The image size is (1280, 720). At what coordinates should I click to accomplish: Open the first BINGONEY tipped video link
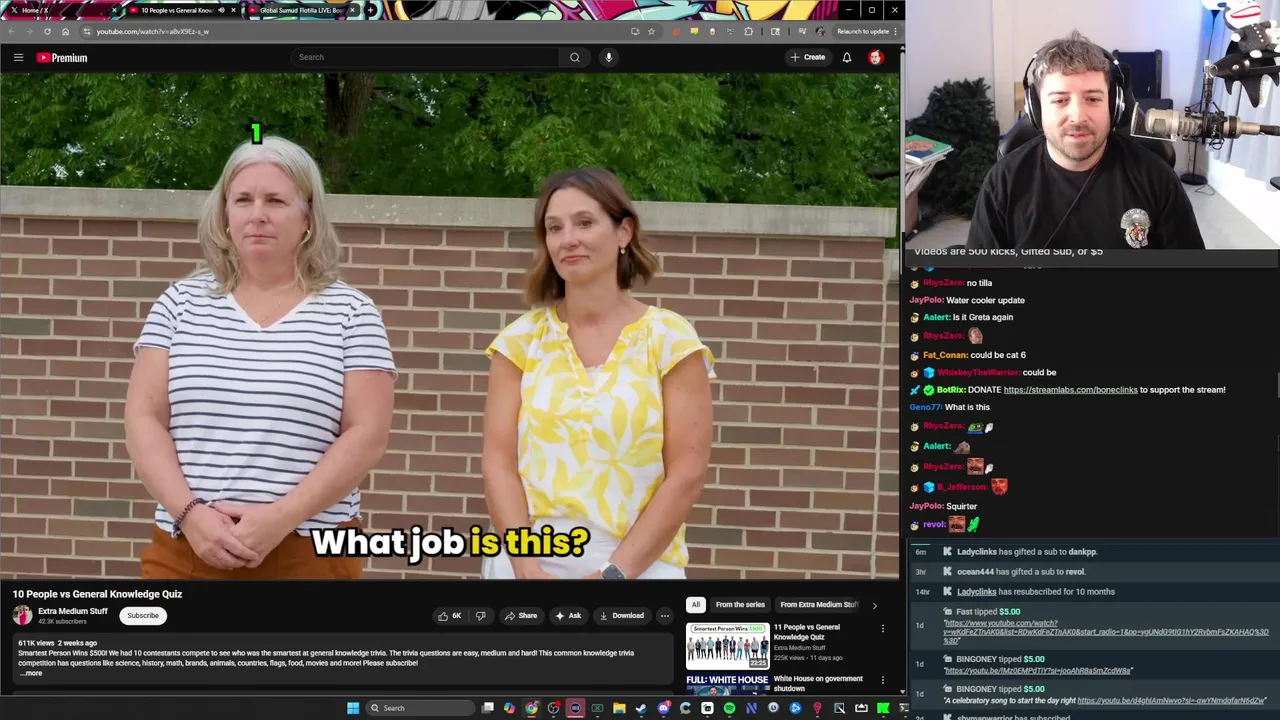click(x=1038, y=671)
